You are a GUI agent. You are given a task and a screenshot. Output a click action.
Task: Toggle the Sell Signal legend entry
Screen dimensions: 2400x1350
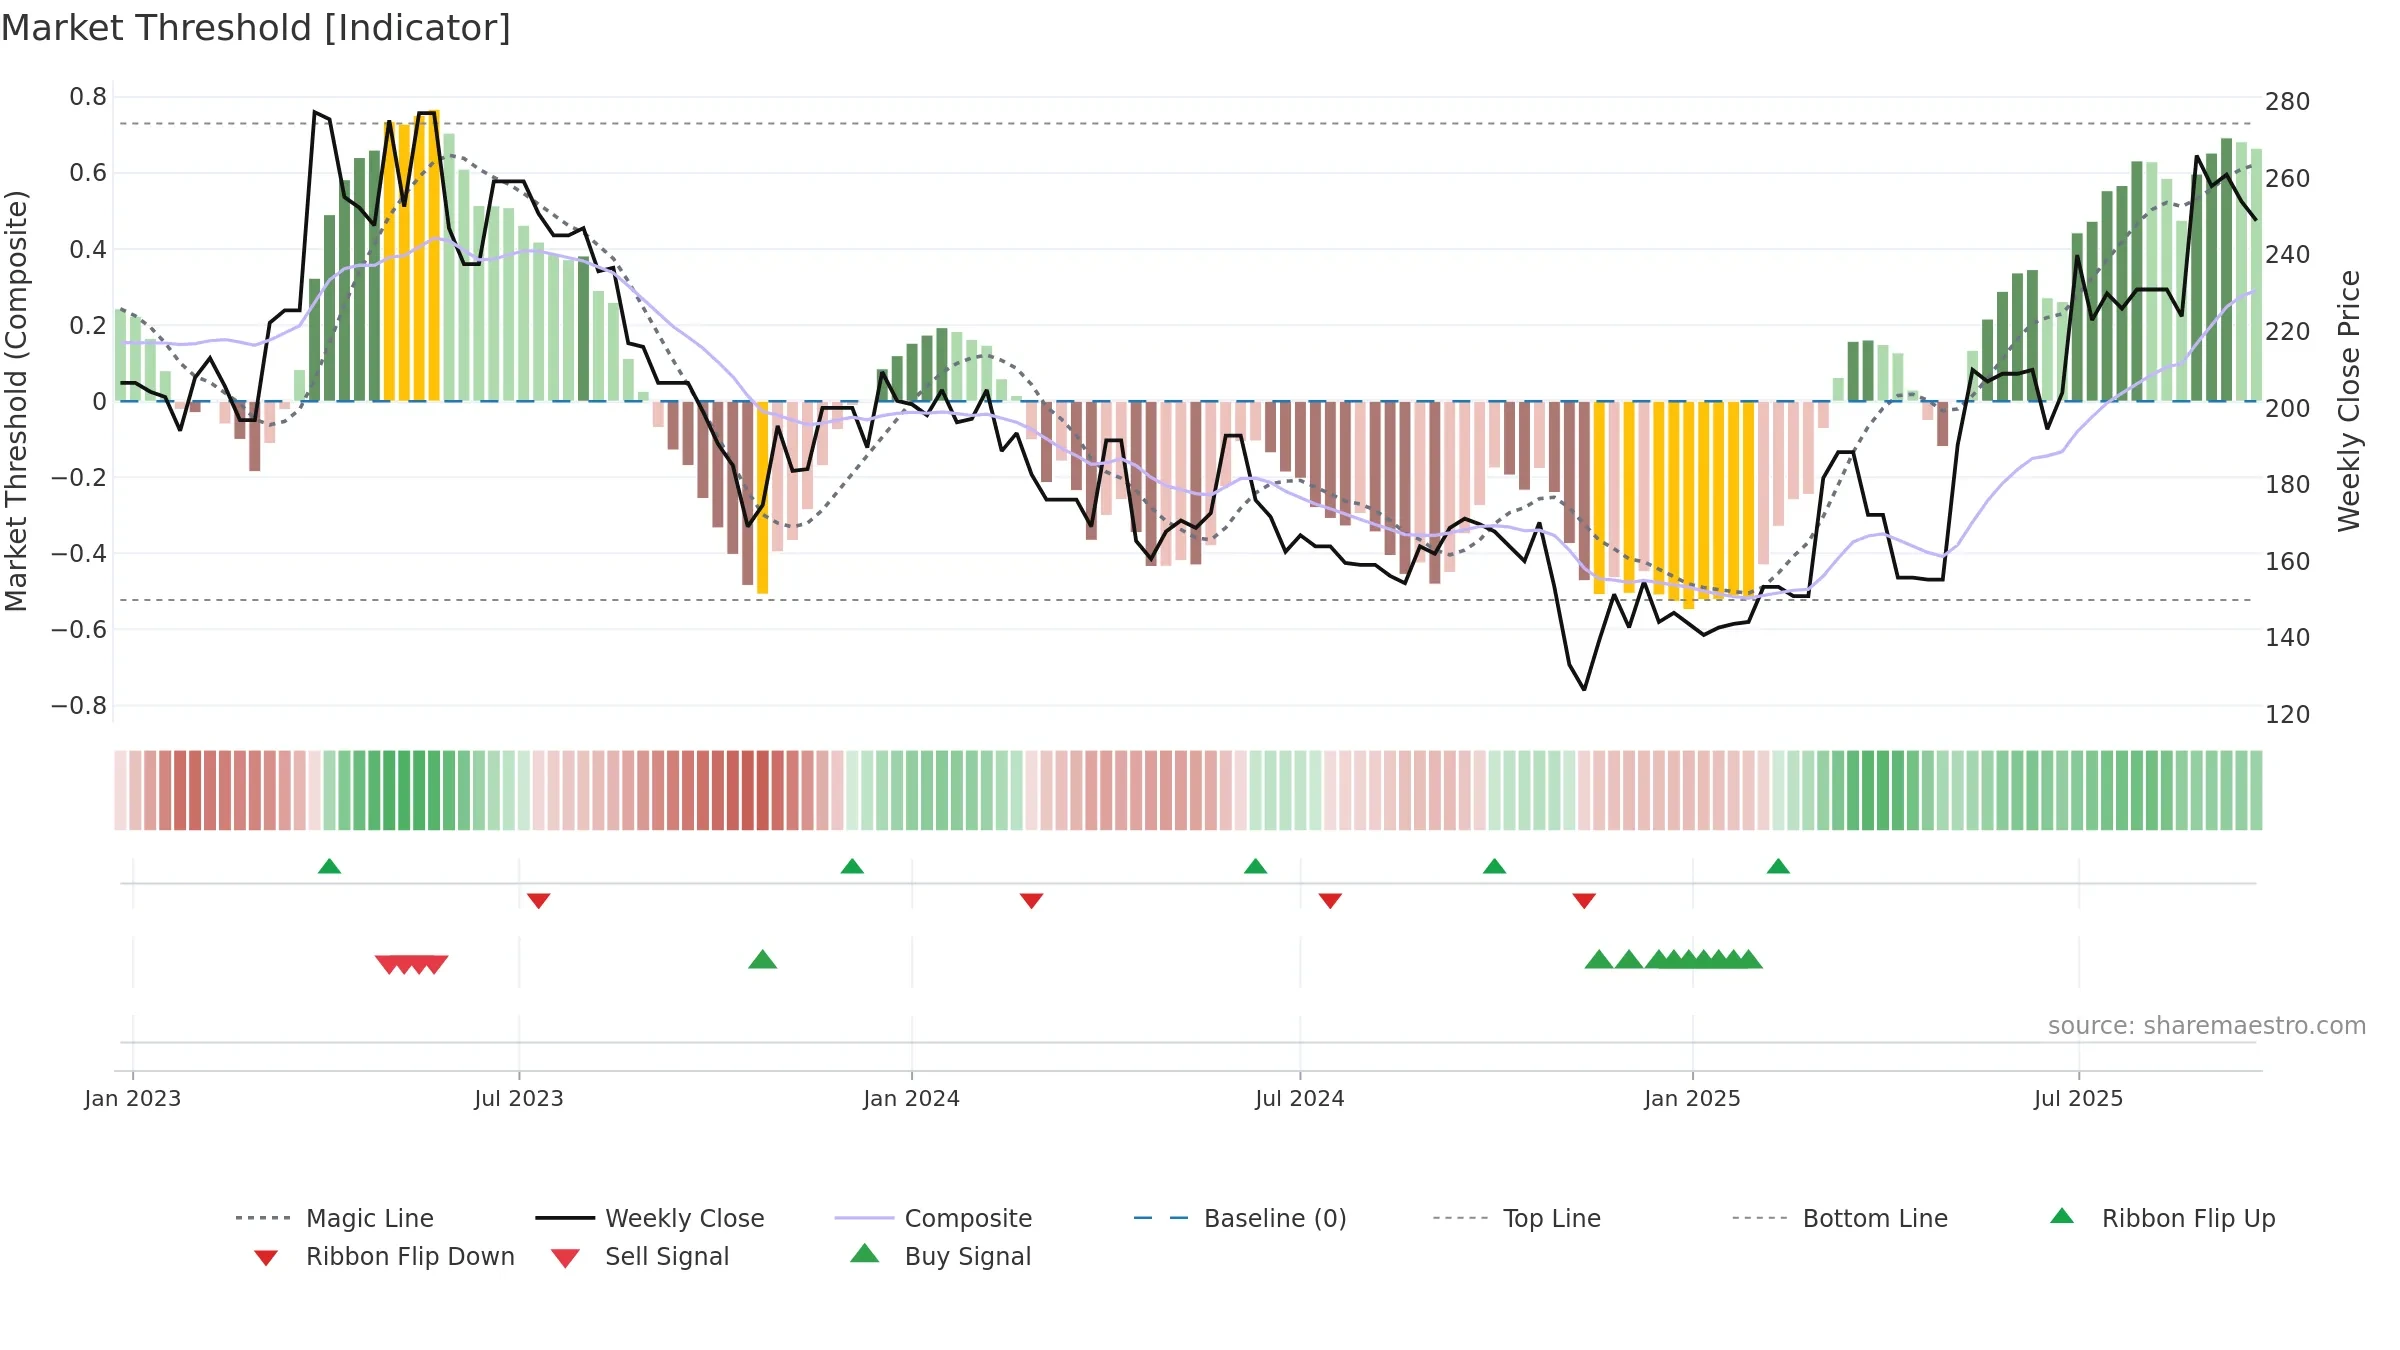(640, 1256)
